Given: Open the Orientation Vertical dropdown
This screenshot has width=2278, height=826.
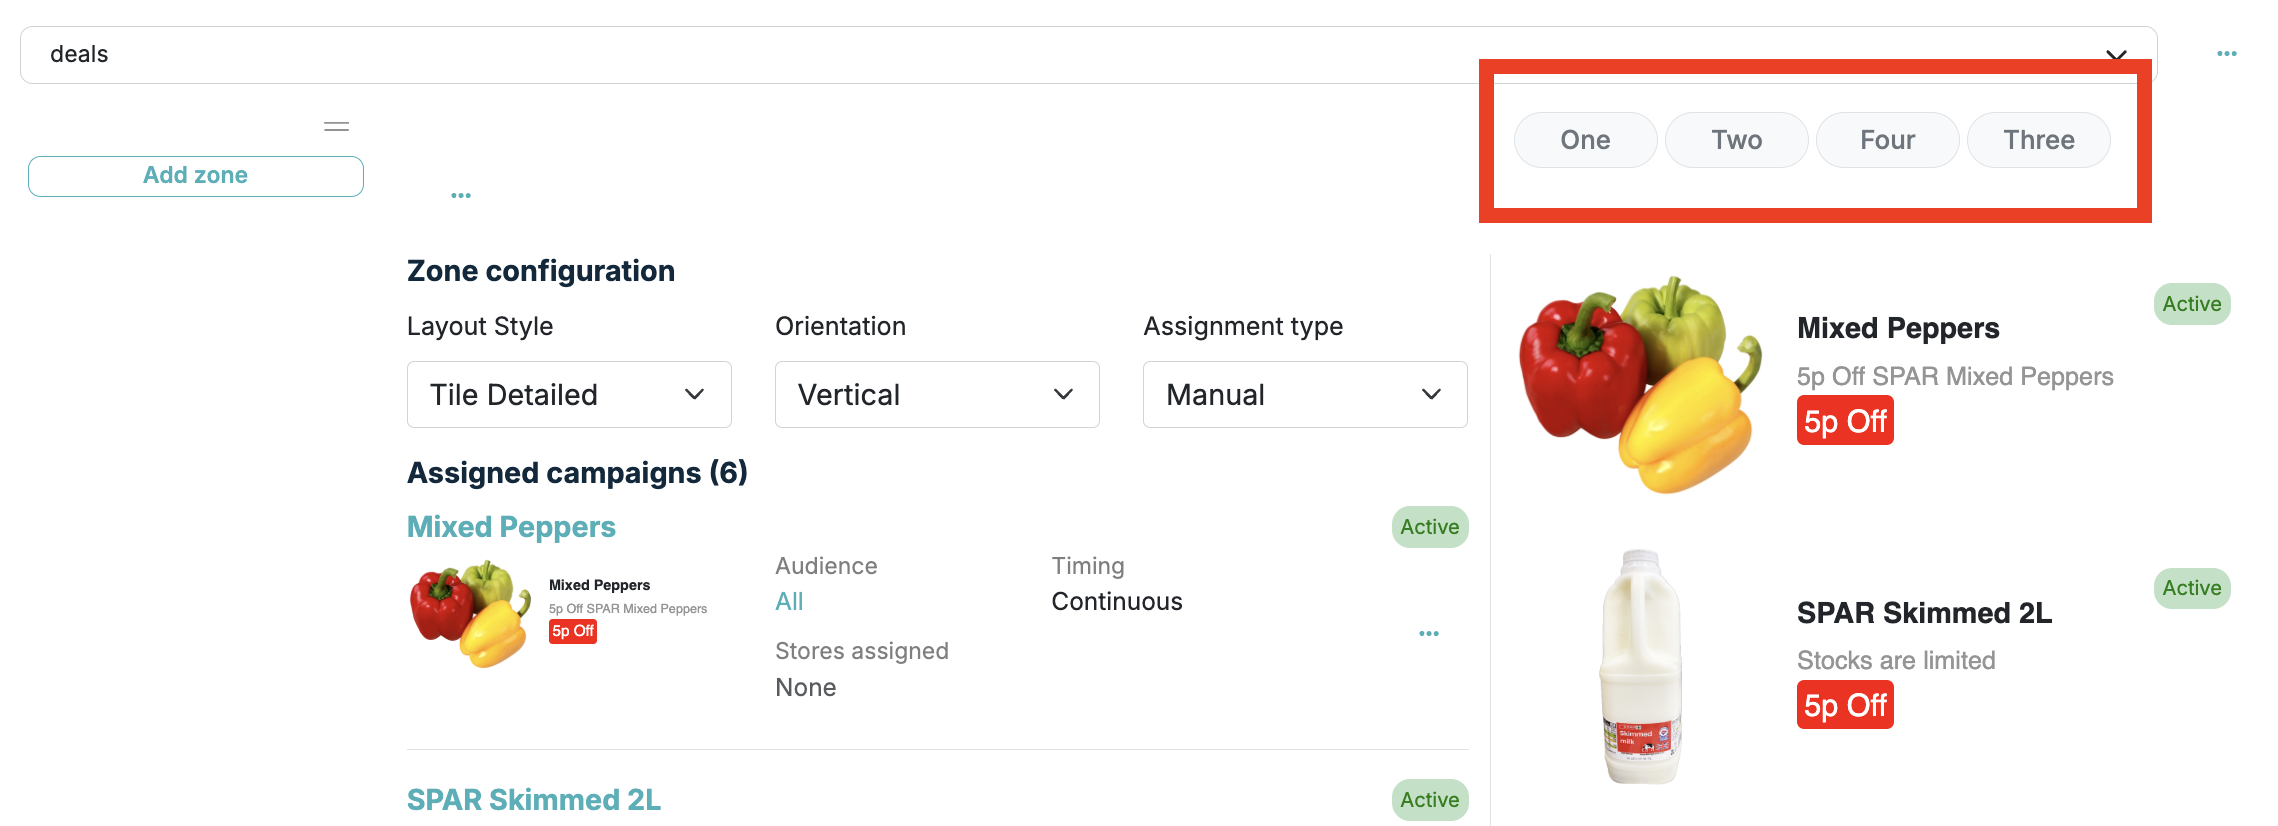Looking at the screenshot, I should pos(936,395).
